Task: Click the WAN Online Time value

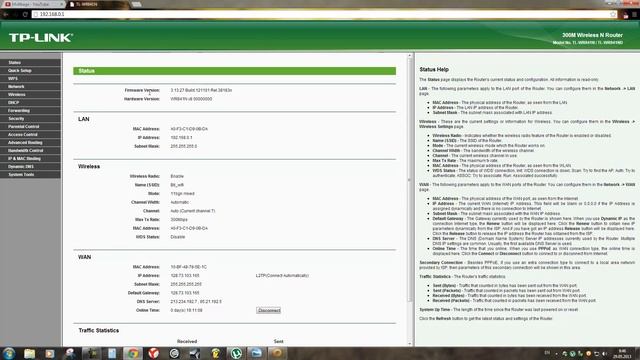Action: [x=186, y=310]
